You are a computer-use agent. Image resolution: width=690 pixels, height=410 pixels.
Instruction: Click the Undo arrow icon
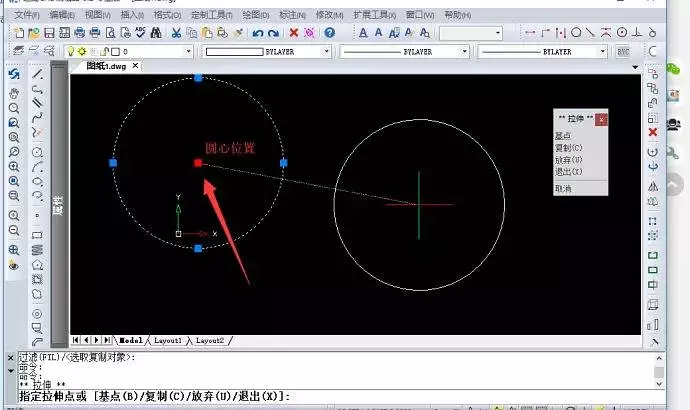256,33
